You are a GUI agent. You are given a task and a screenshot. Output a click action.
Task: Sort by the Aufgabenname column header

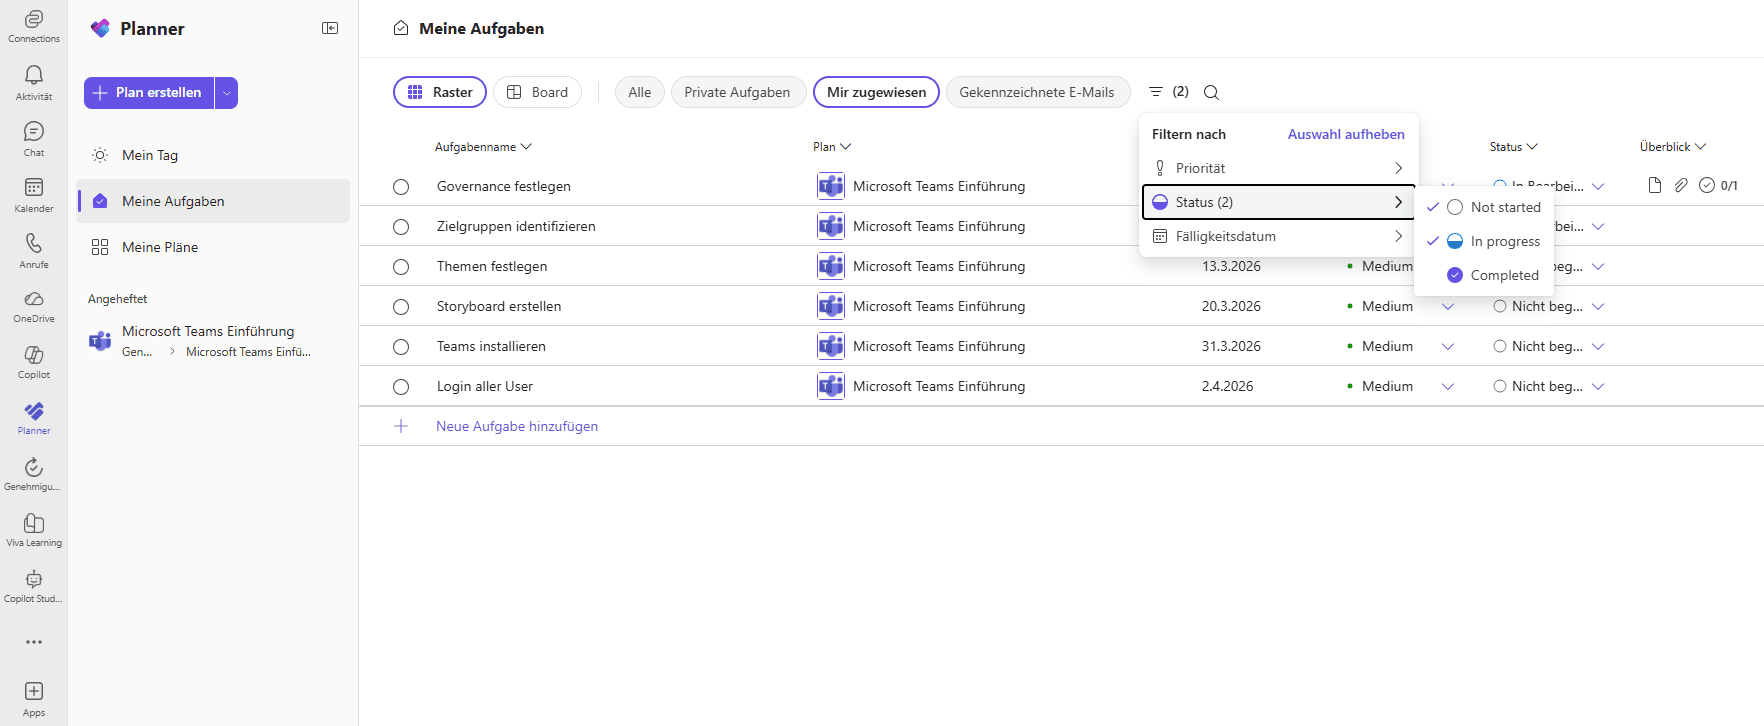[x=482, y=147]
